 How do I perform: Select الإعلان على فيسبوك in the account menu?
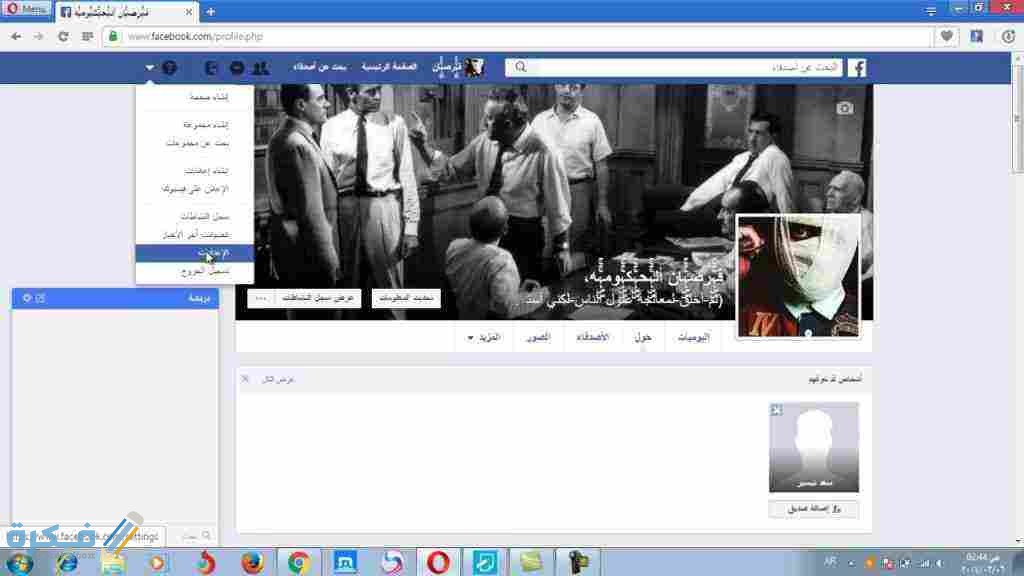pyautogui.click(x=195, y=189)
